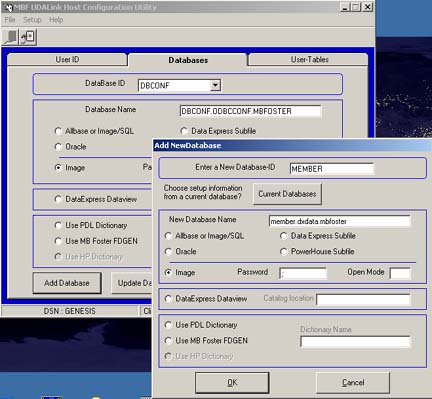Click the application icon in title bar
Viewport: 432px width, 399px height.
(9, 7)
